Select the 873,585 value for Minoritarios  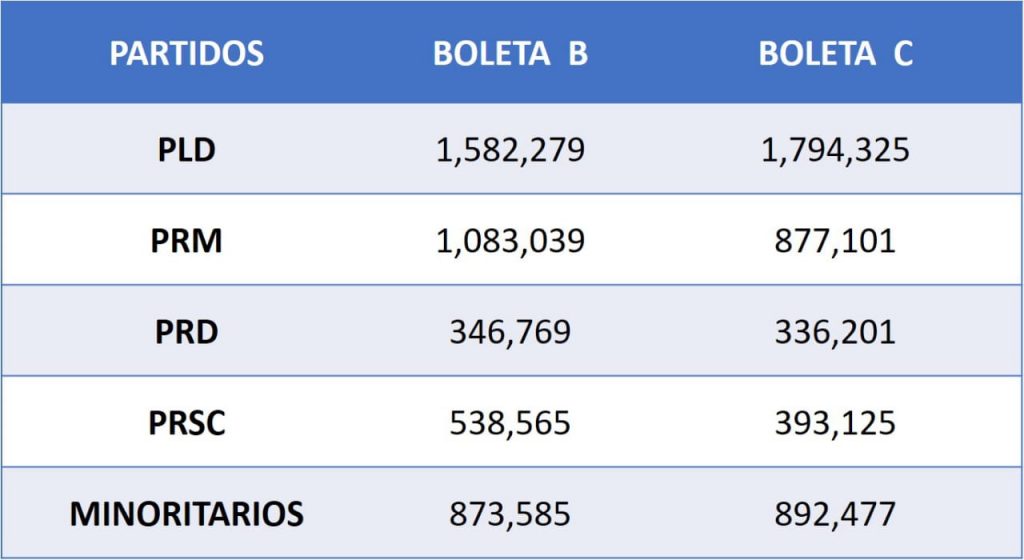510,514
